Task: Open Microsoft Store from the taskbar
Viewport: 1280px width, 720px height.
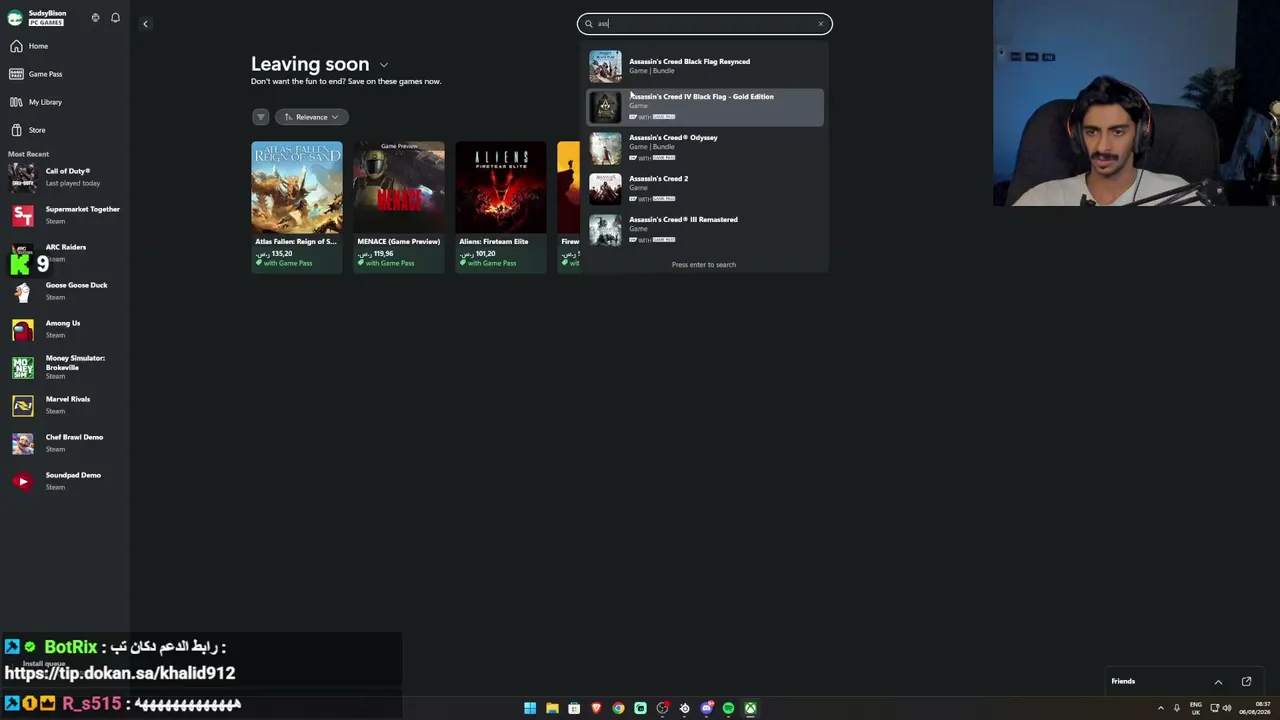Action: pyautogui.click(x=574, y=709)
